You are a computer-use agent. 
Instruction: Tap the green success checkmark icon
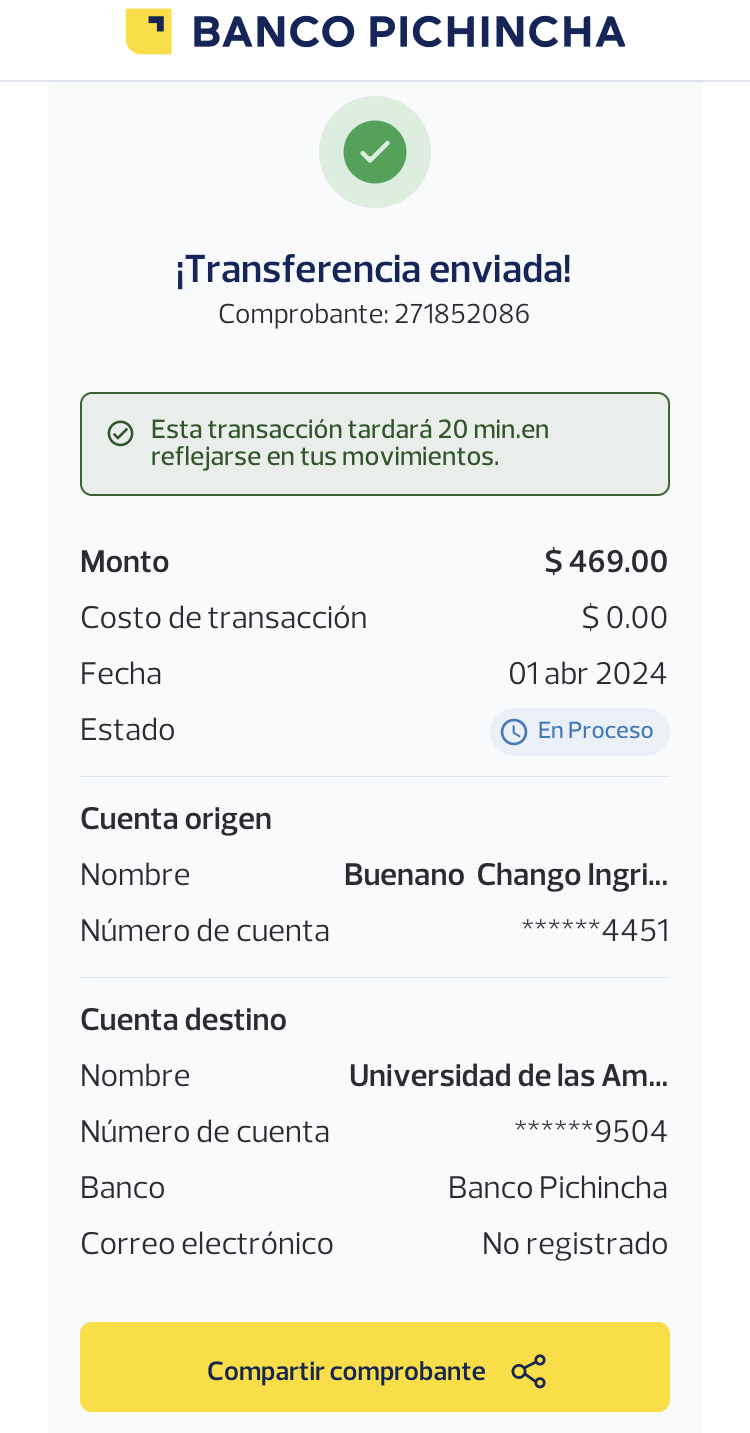pos(375,152)
